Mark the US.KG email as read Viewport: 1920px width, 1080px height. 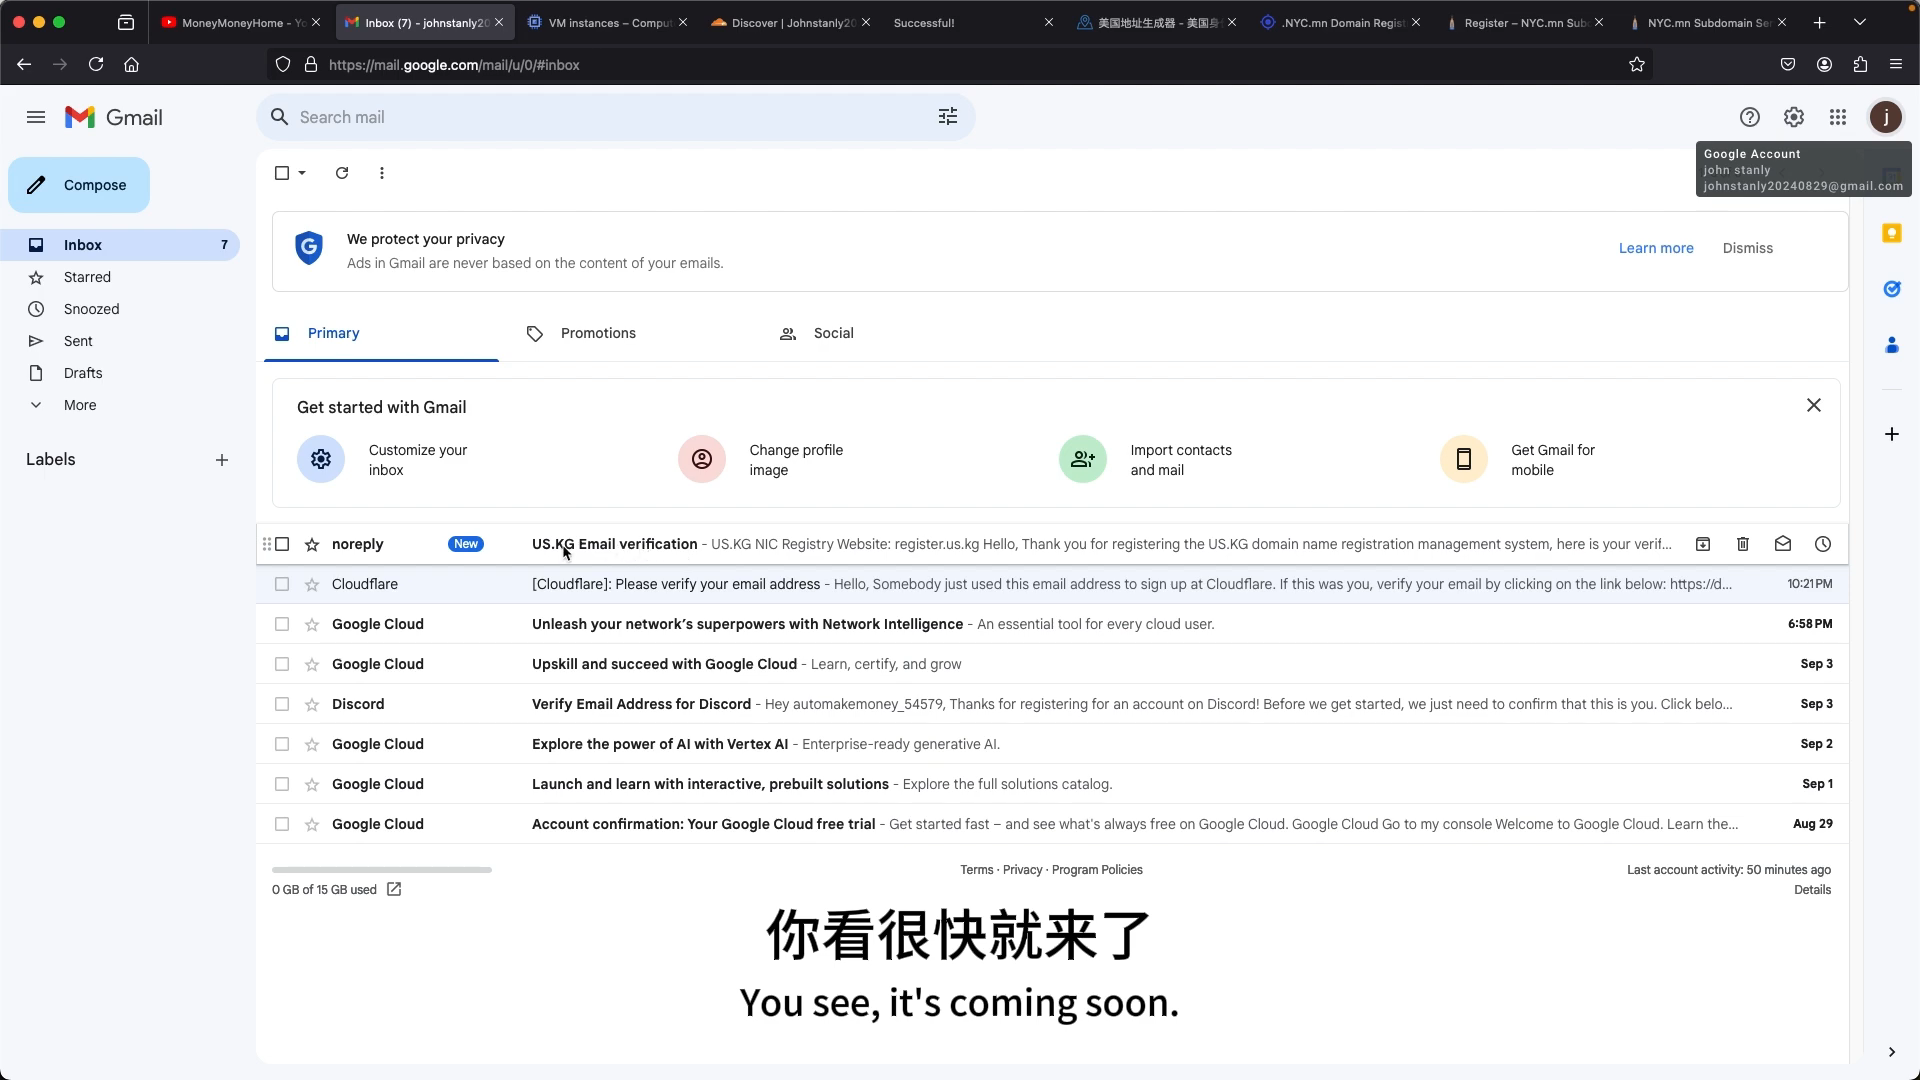[x=1782, y=544]
